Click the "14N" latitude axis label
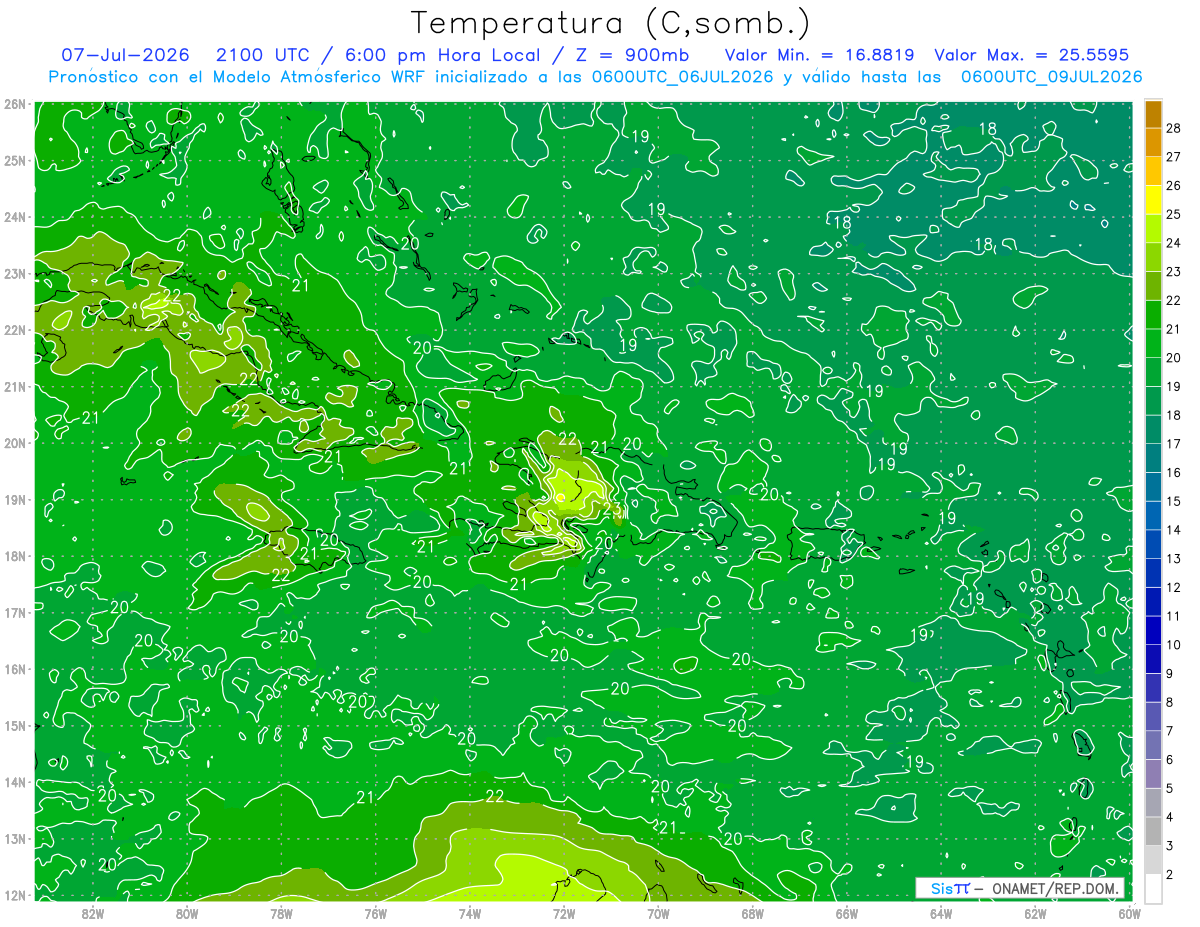Image resolution: width=1200 pixels, height=927 pixels. coord(15,782)
